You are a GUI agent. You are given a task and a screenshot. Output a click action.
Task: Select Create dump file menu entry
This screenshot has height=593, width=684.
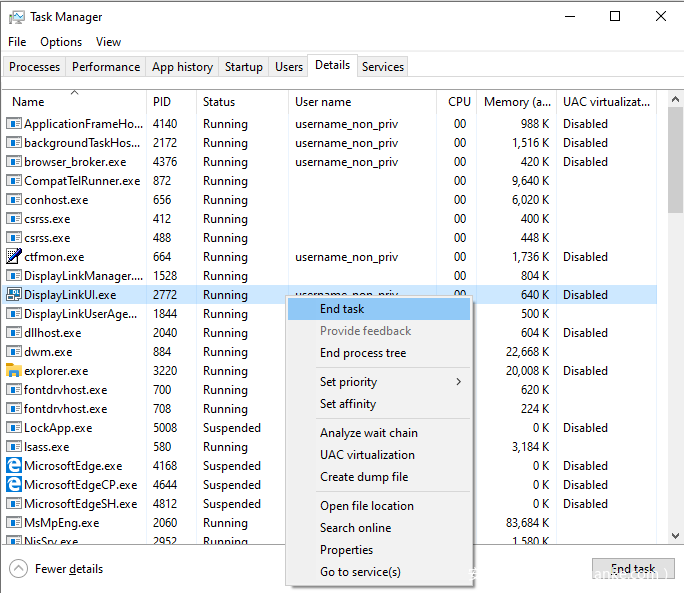tap(364, 477)
